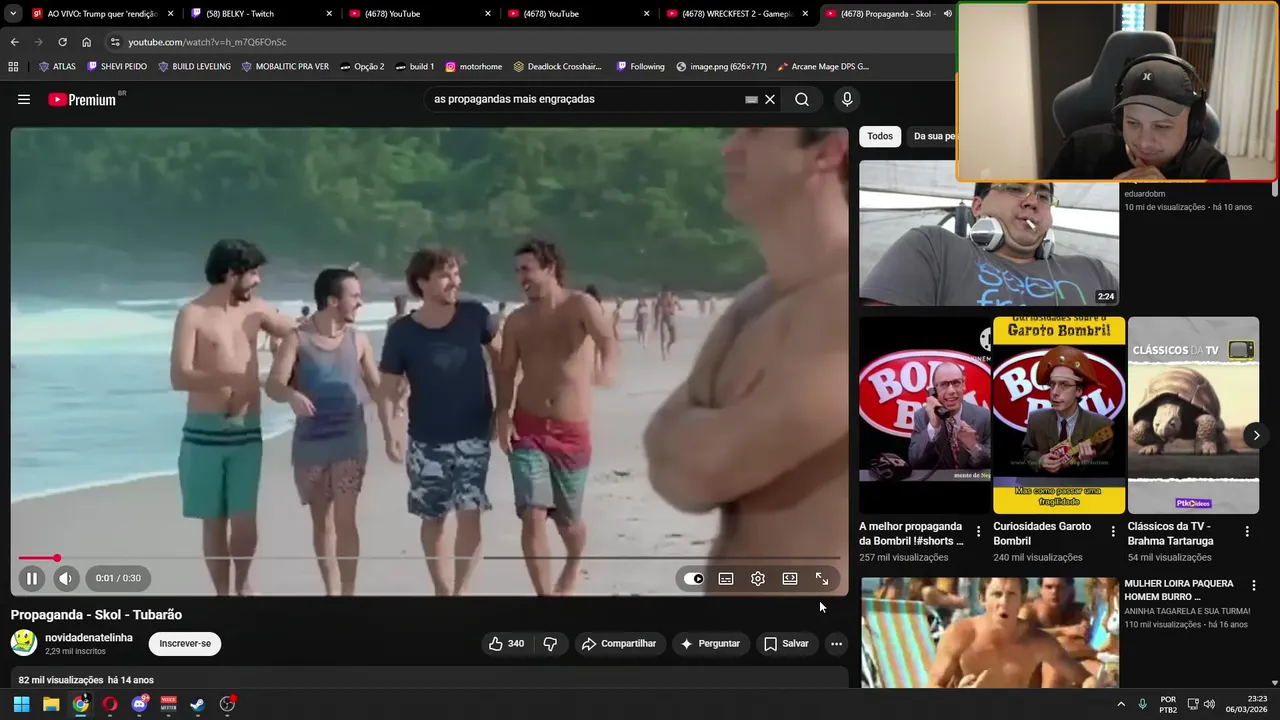Image resolution: width=1280 pixels, height=720 pixels.
Task: Like the video with 340 likes
Action: [x=505, y=644]
